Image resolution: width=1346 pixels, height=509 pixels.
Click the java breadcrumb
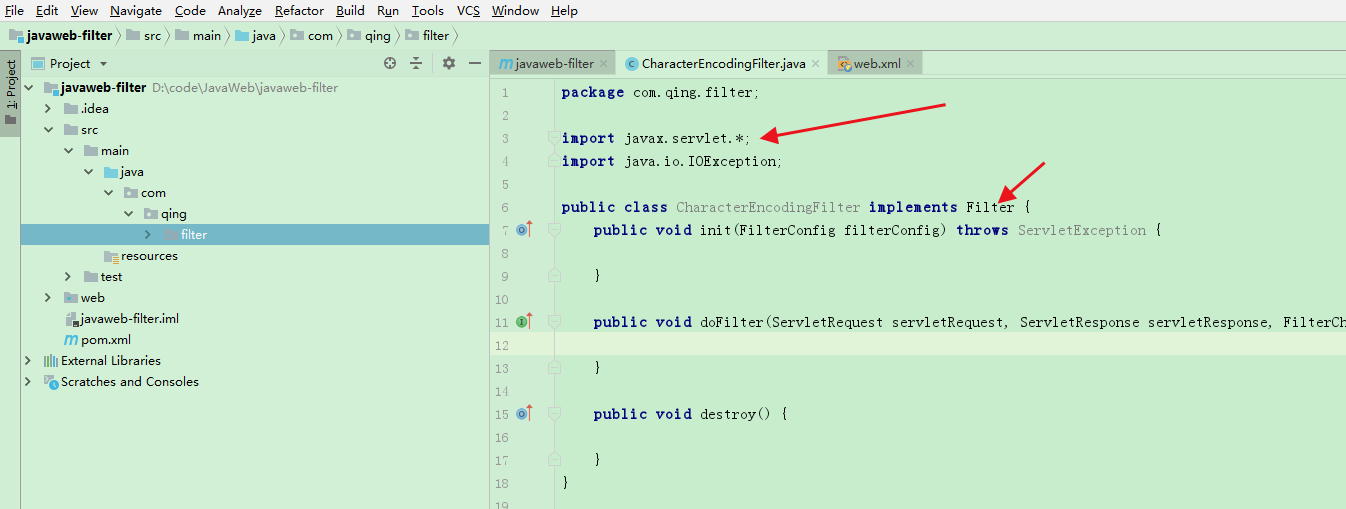[256, 35]
